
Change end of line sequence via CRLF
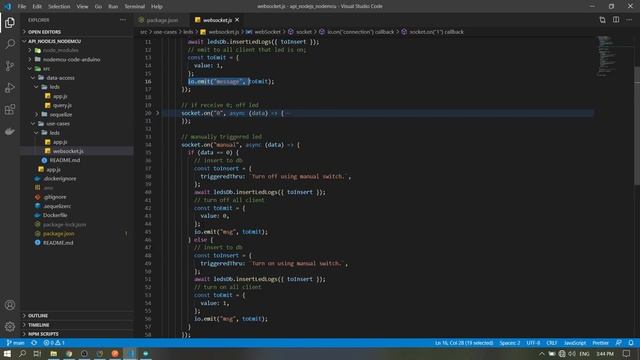pyautogui.click(x=552, y=343)
